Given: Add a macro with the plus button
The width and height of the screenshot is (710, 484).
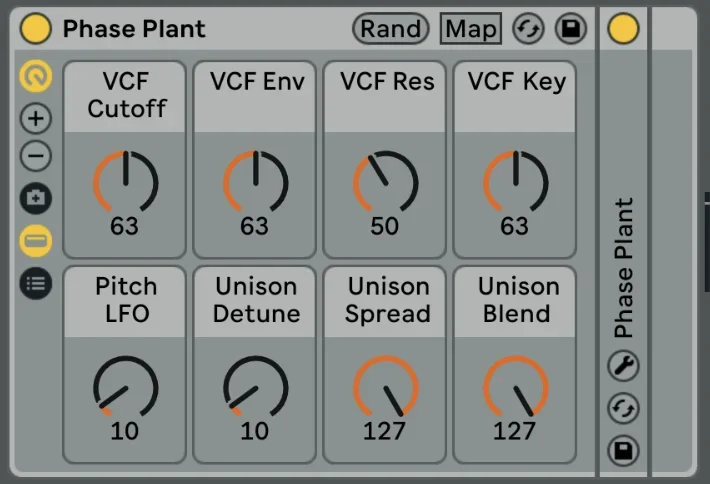Looking at the screenshot, I should click(x=36, y=118).
